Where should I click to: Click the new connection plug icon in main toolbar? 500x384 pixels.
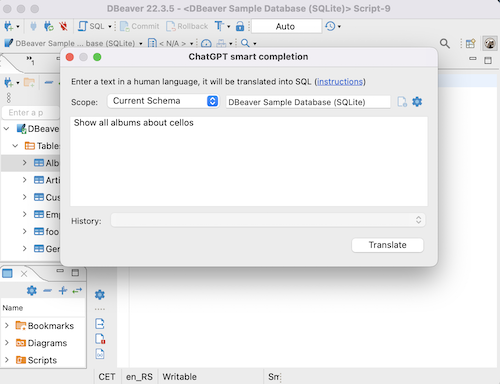click(8, 26)
